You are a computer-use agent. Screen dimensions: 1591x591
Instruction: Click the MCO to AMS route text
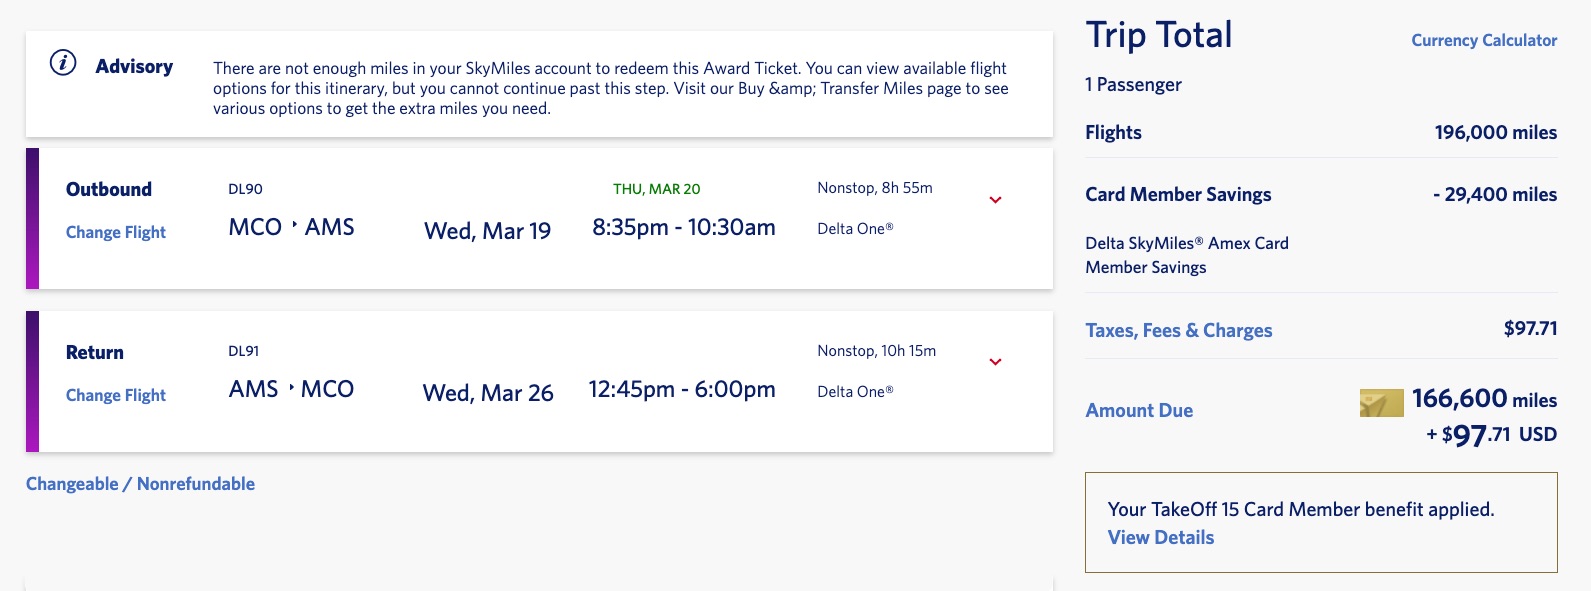292,227
